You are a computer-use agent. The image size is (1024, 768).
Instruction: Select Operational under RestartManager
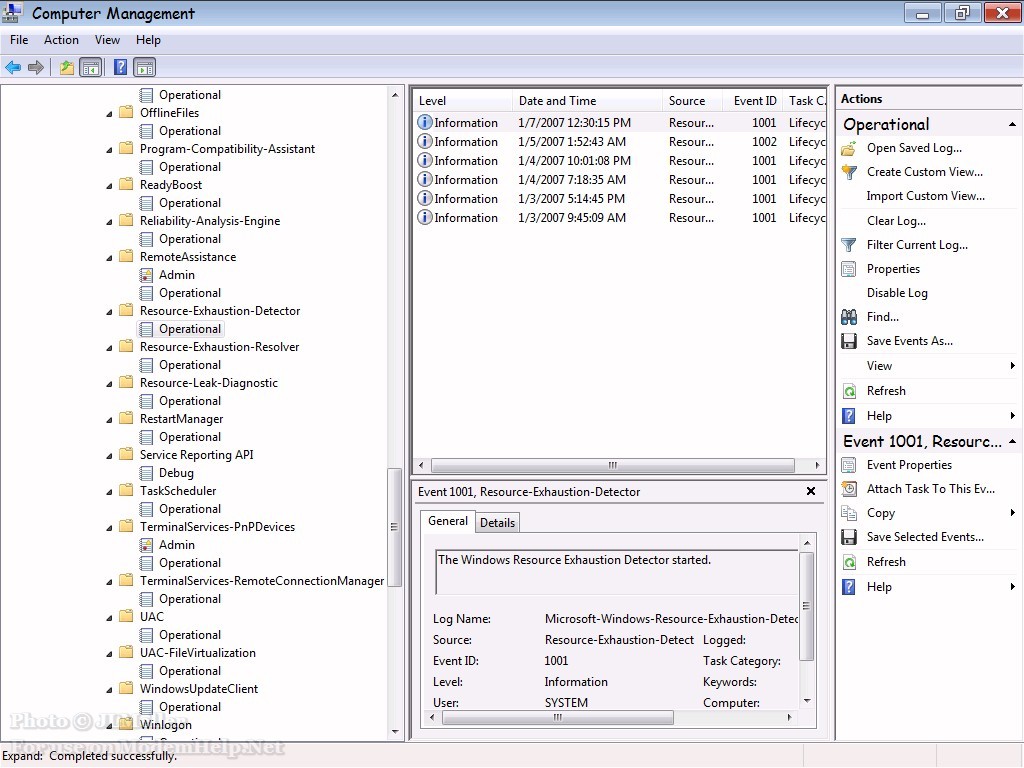(189, 437)
